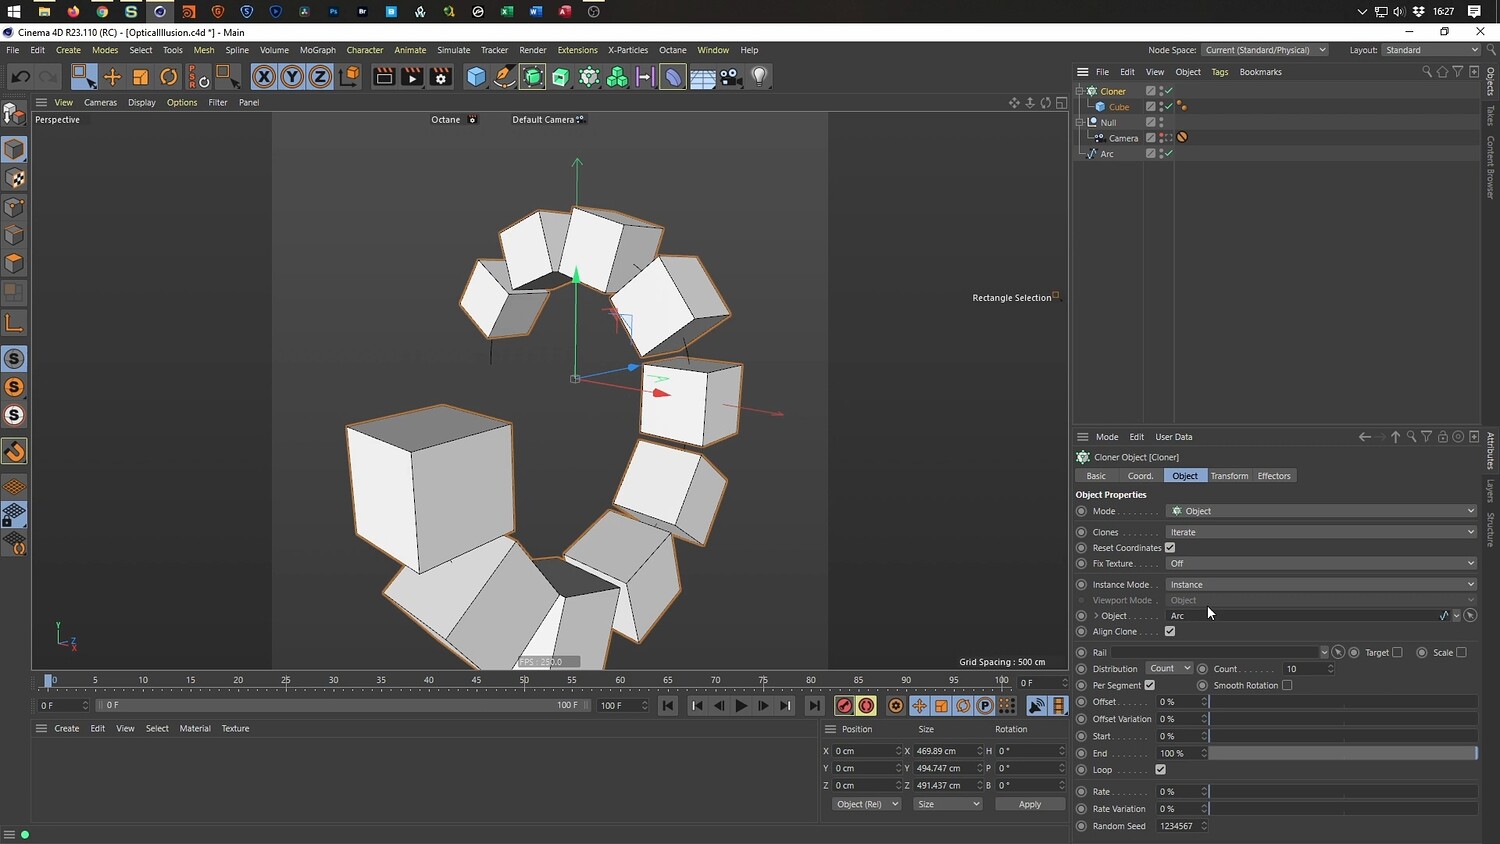Open the cloner Mode dropdown
1500x844 pixels.
coord(1320,511)
